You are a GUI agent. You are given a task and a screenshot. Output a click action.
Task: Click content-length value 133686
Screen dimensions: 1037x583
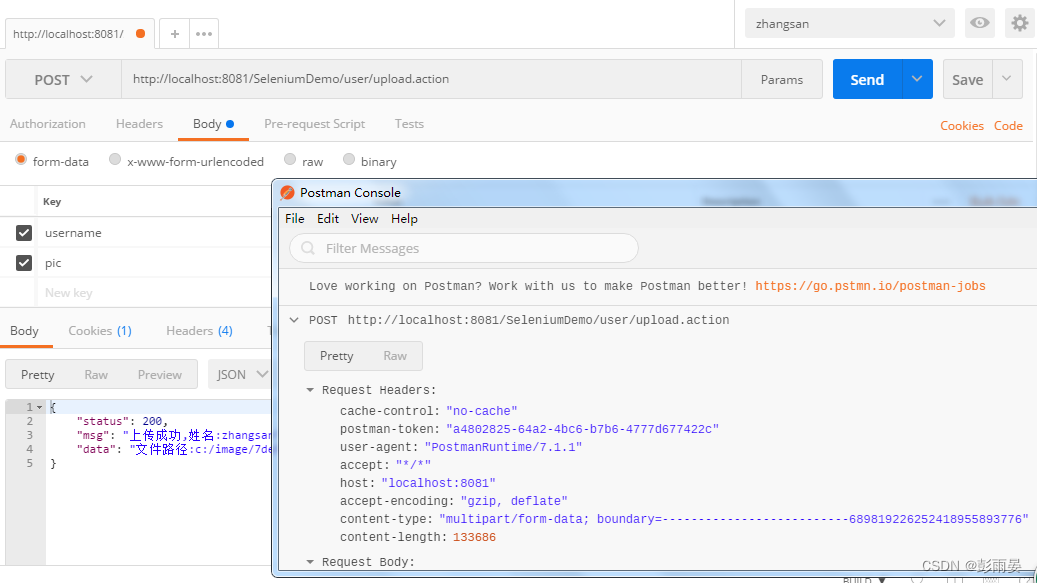pyautogui.click(x=474, y=537)
